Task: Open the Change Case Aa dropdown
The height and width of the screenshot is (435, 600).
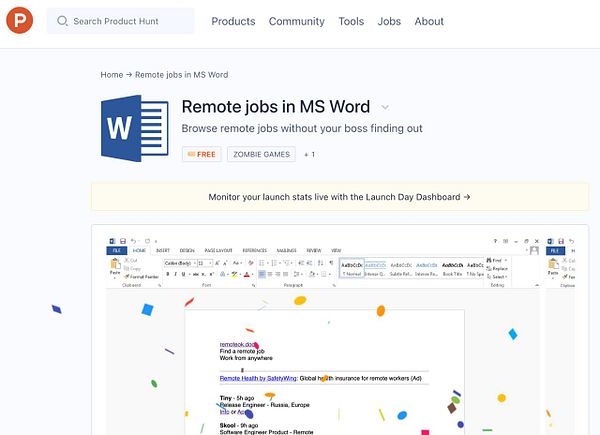Action: point(237,263)
